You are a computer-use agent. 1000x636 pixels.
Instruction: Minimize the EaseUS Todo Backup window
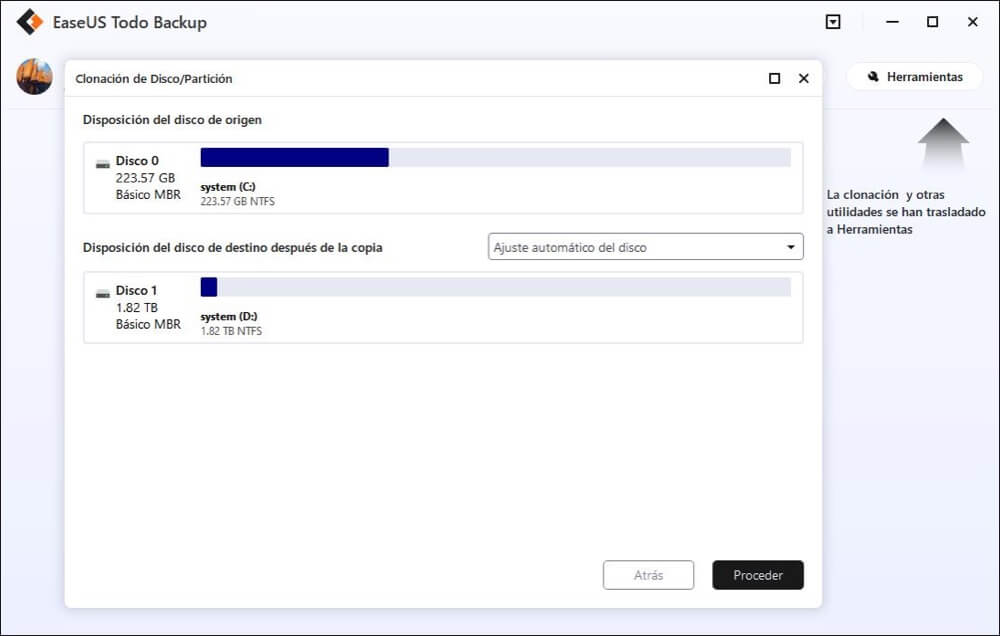coord(892,22)
